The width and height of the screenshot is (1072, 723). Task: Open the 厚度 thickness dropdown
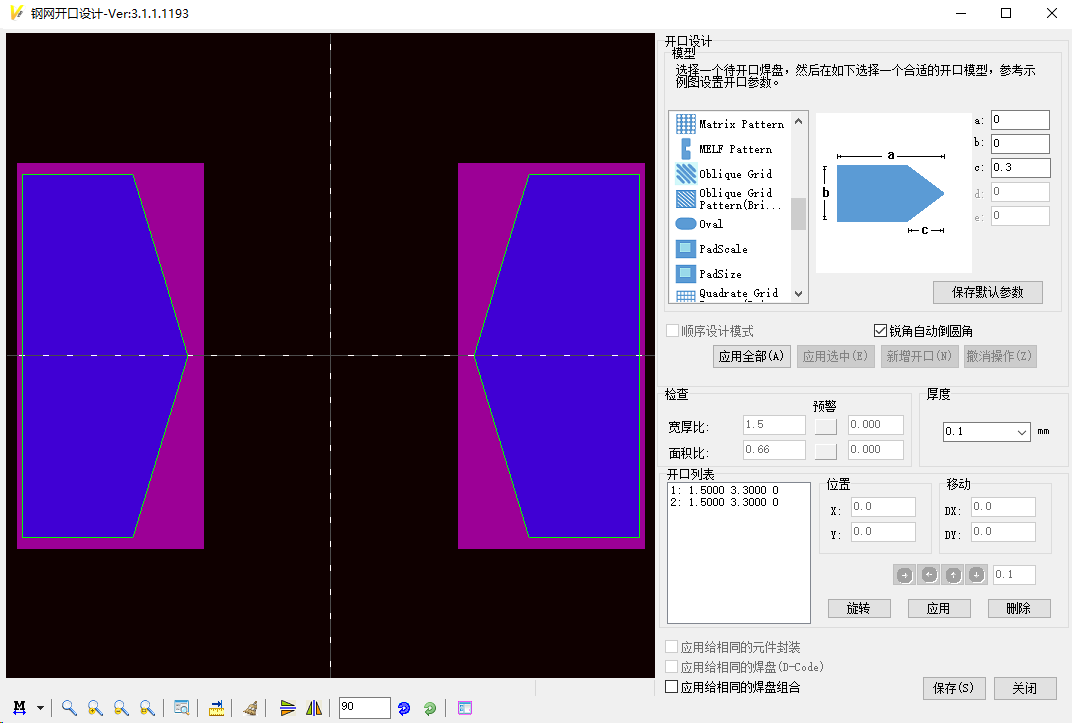pos(986,432)
